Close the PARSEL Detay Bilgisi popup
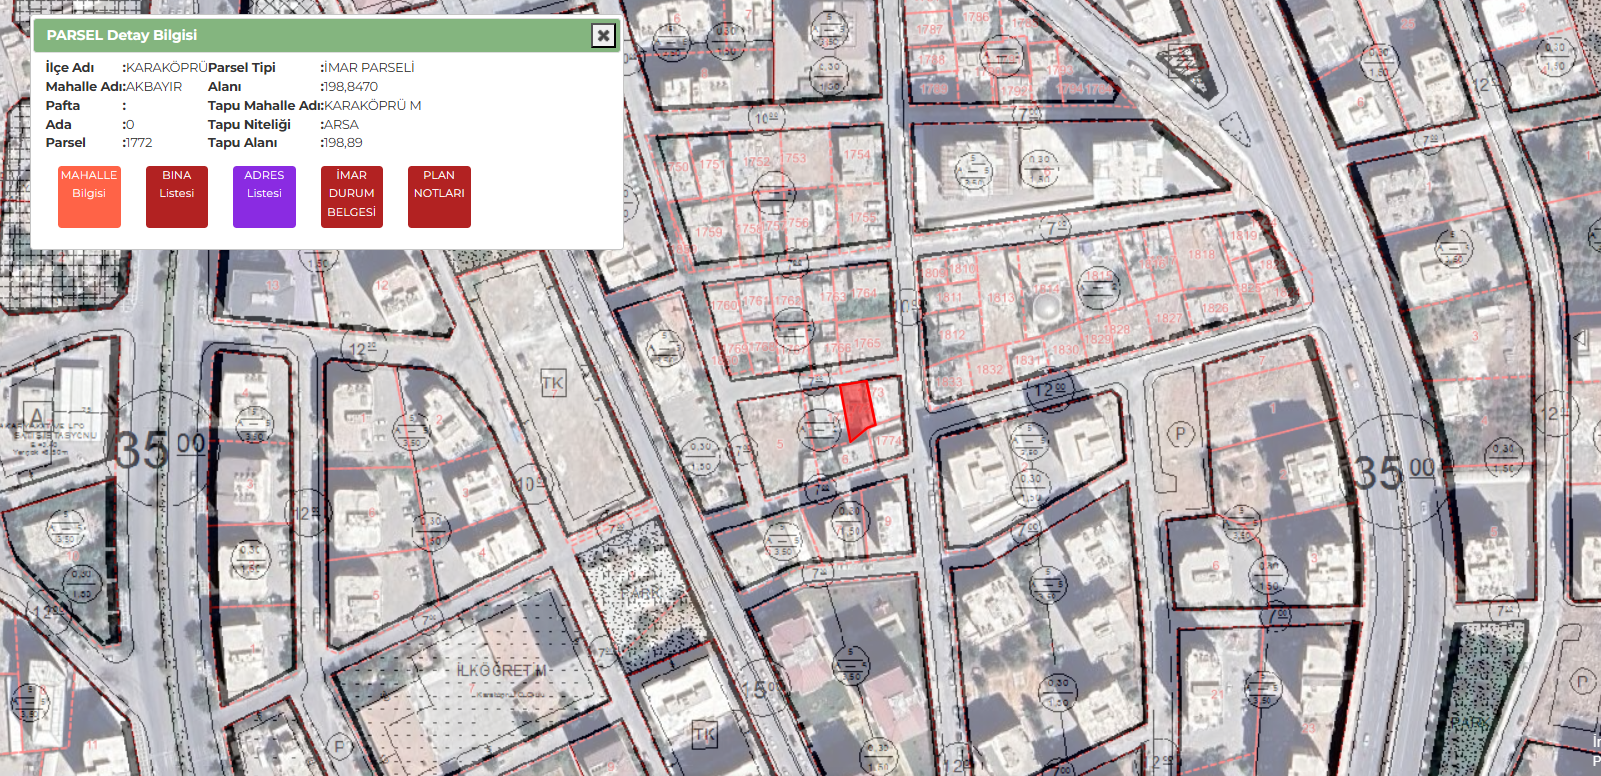 tap(603, 36)
